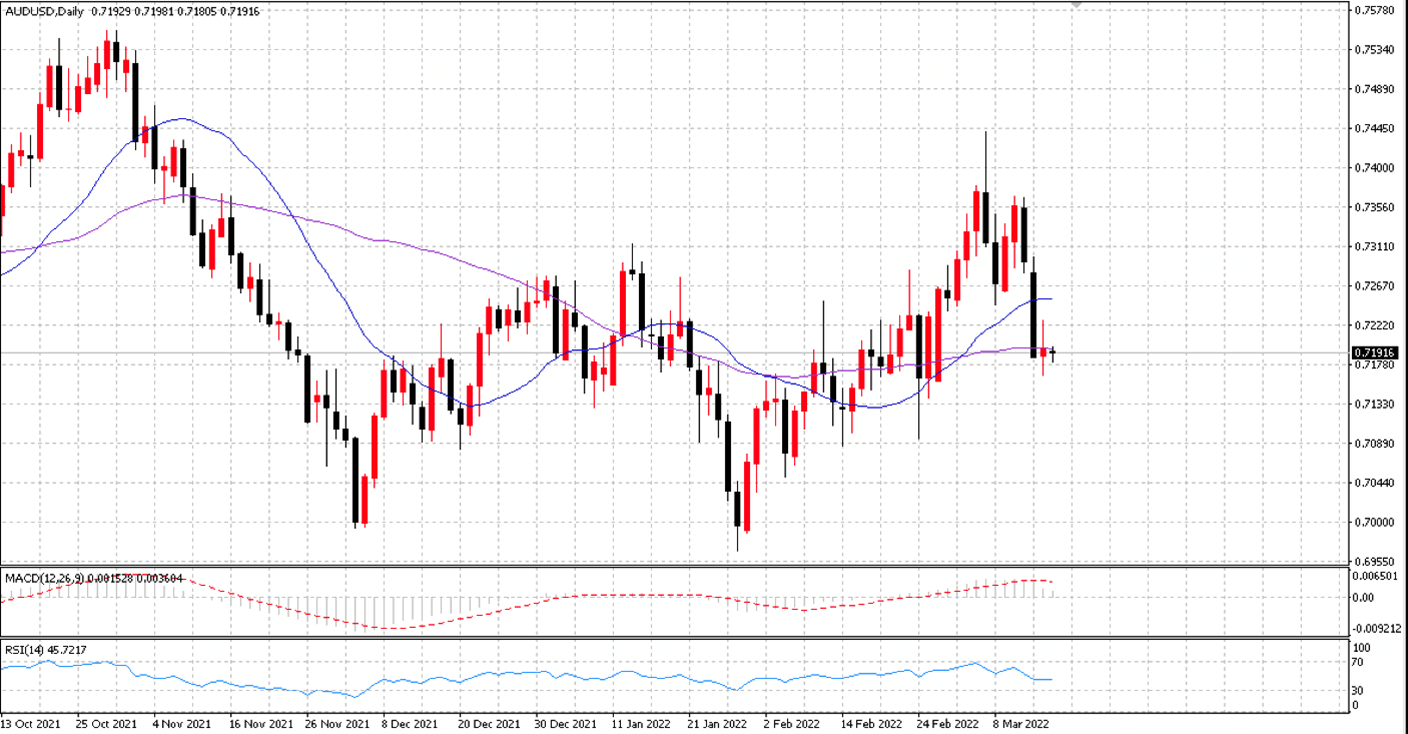Click RSI scale level 100
Viewport: 1408px width, 734px height.
click(x=1362, y=648)
